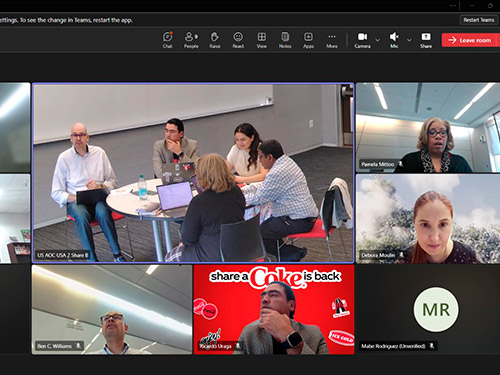Toggle the Camera on or off

click(362, 40)
